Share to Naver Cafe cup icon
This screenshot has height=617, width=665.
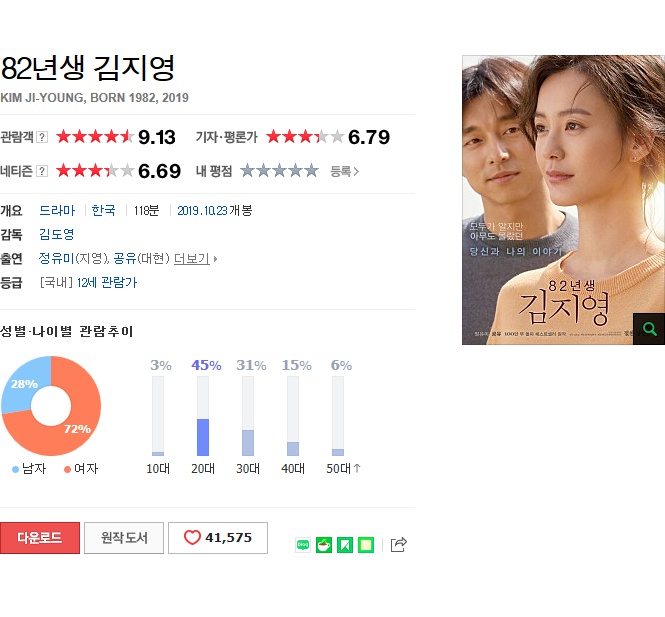pyautogui.click(x=324, y=544)
